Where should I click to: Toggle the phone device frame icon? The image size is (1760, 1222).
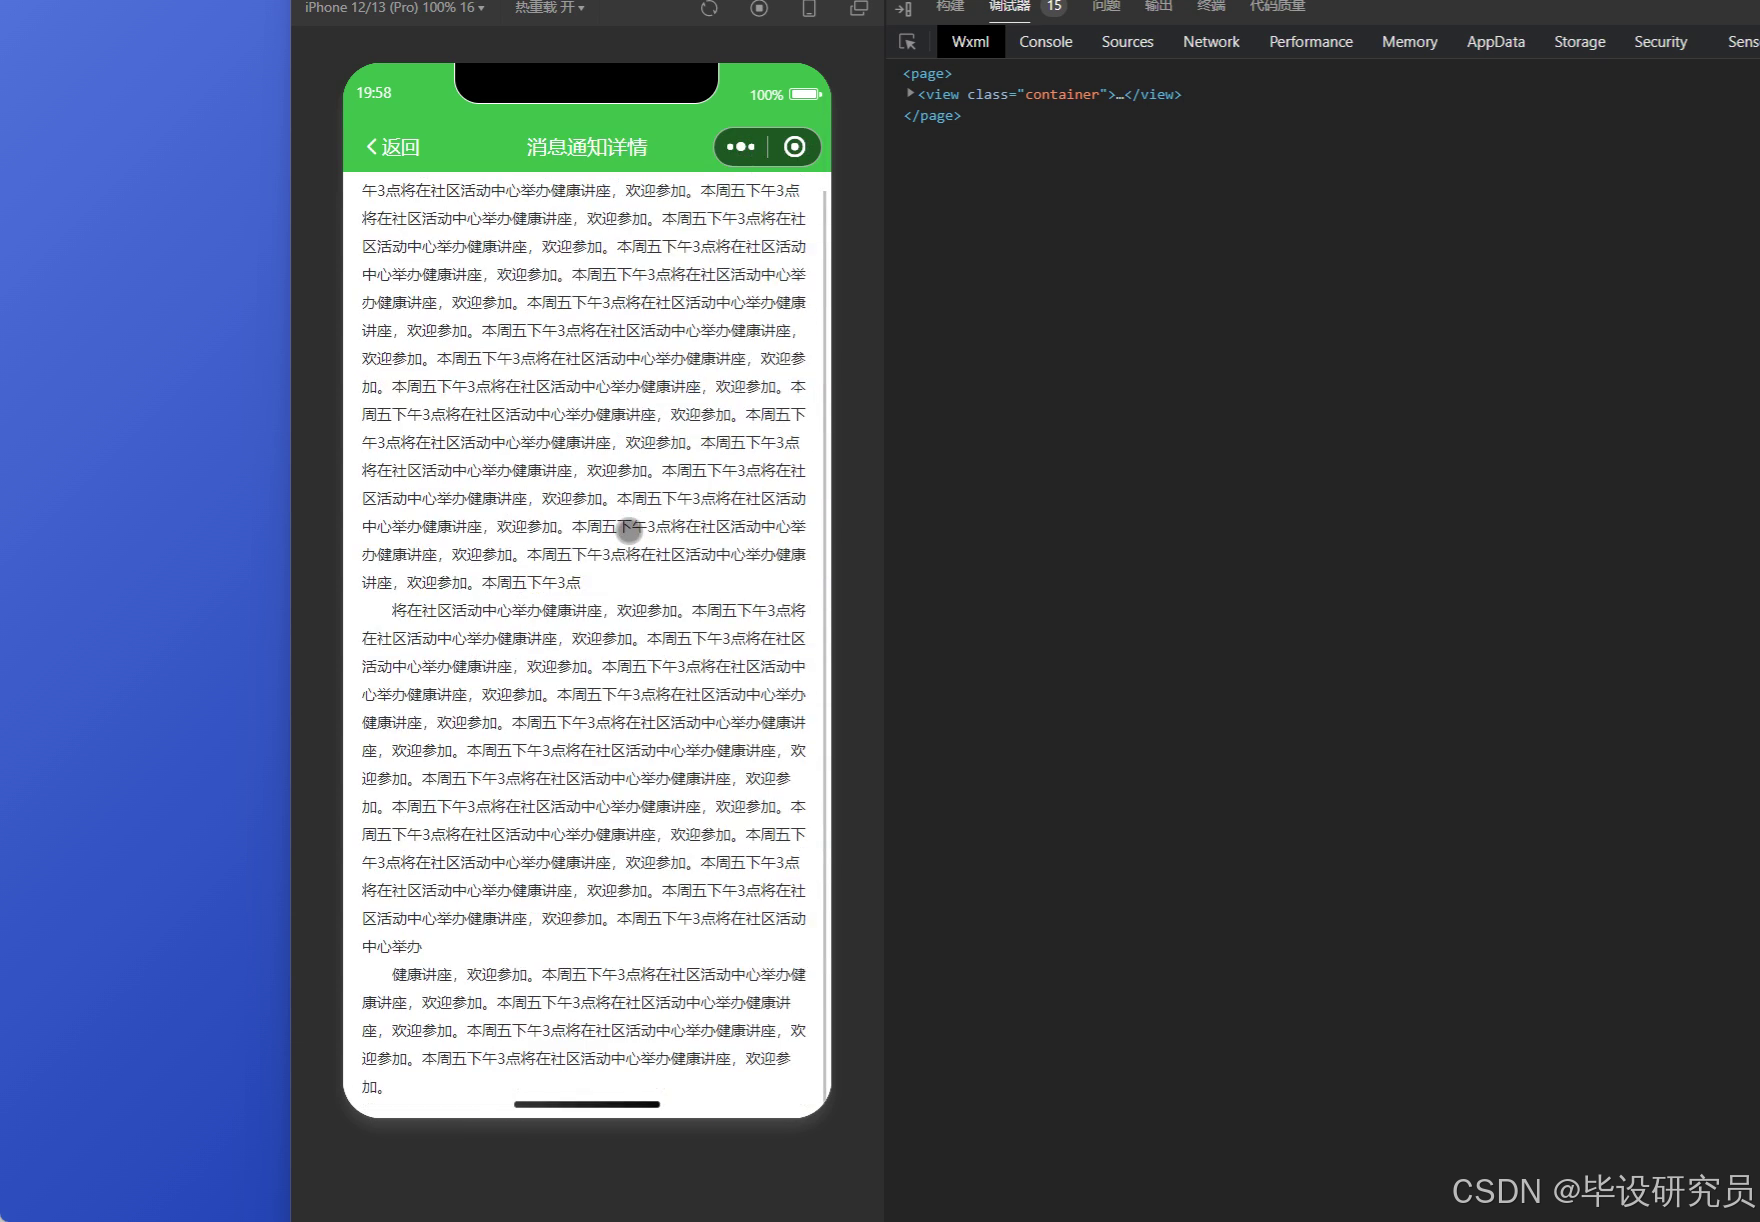[809, 8]
